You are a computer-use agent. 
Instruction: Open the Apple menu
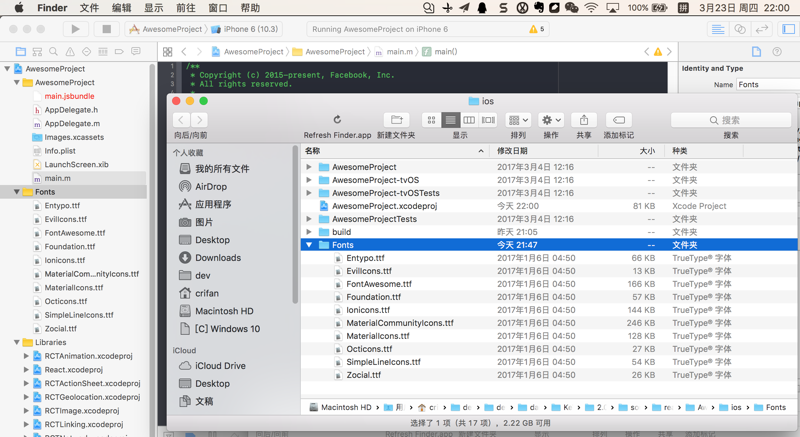coord(19,8)
